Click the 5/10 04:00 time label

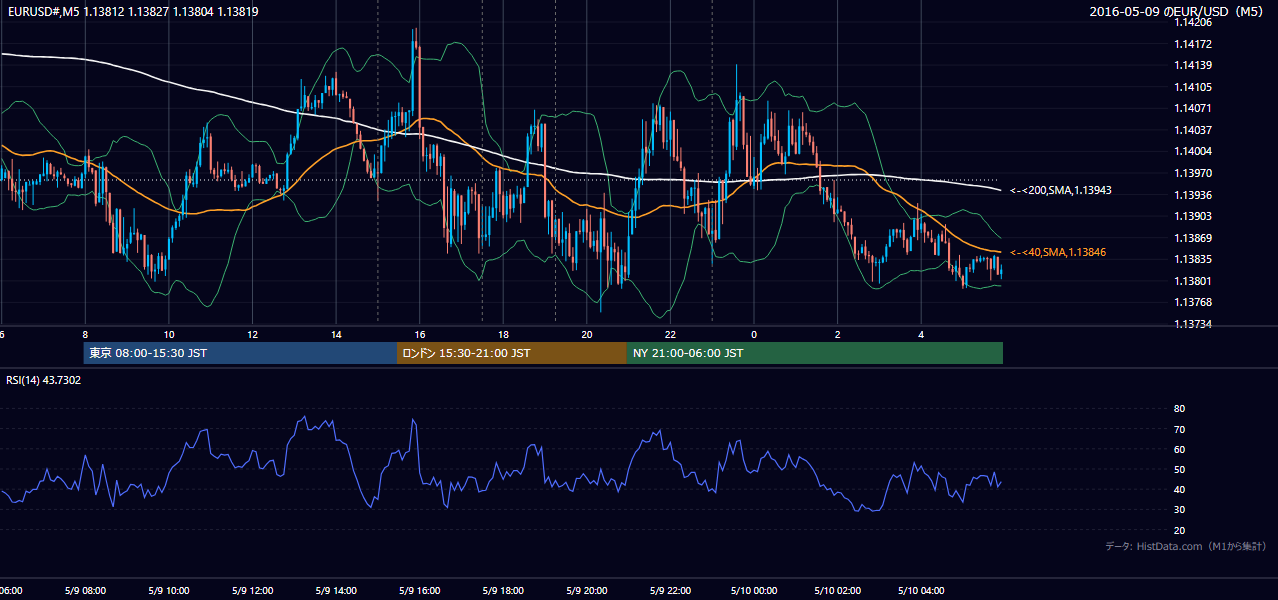pyautogui.click(x=921, y=591)
